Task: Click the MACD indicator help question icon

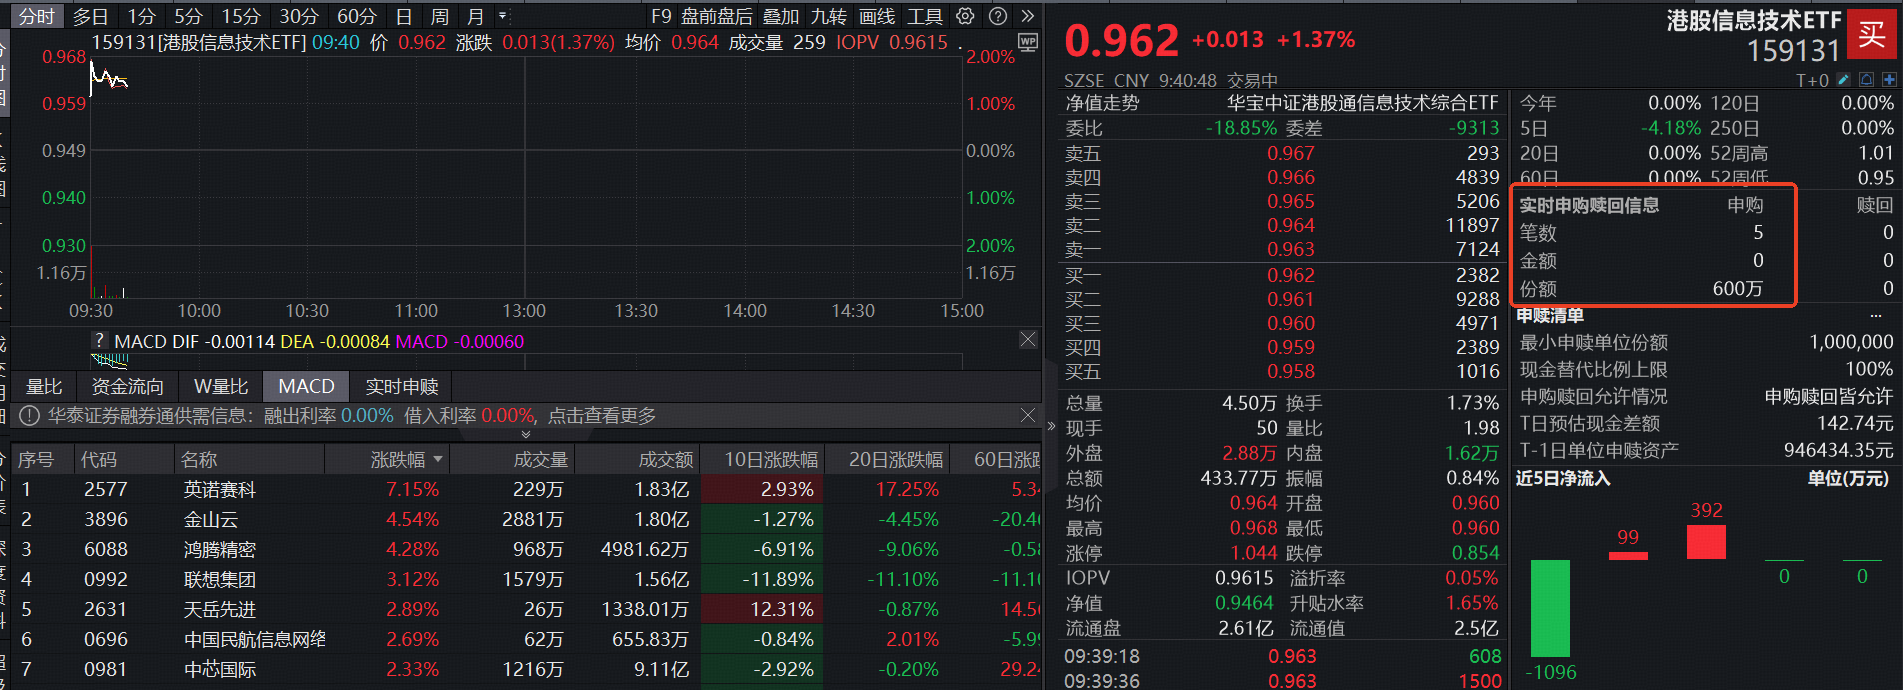Action: [x=99, y=341]
